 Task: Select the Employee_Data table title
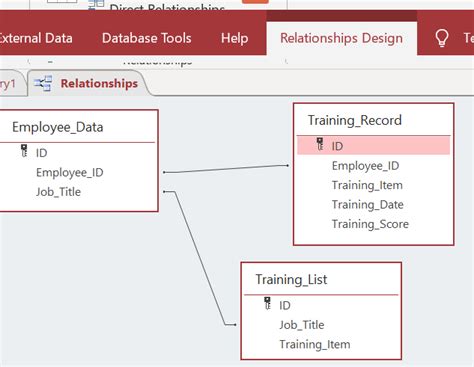click(x=58, y=127)
